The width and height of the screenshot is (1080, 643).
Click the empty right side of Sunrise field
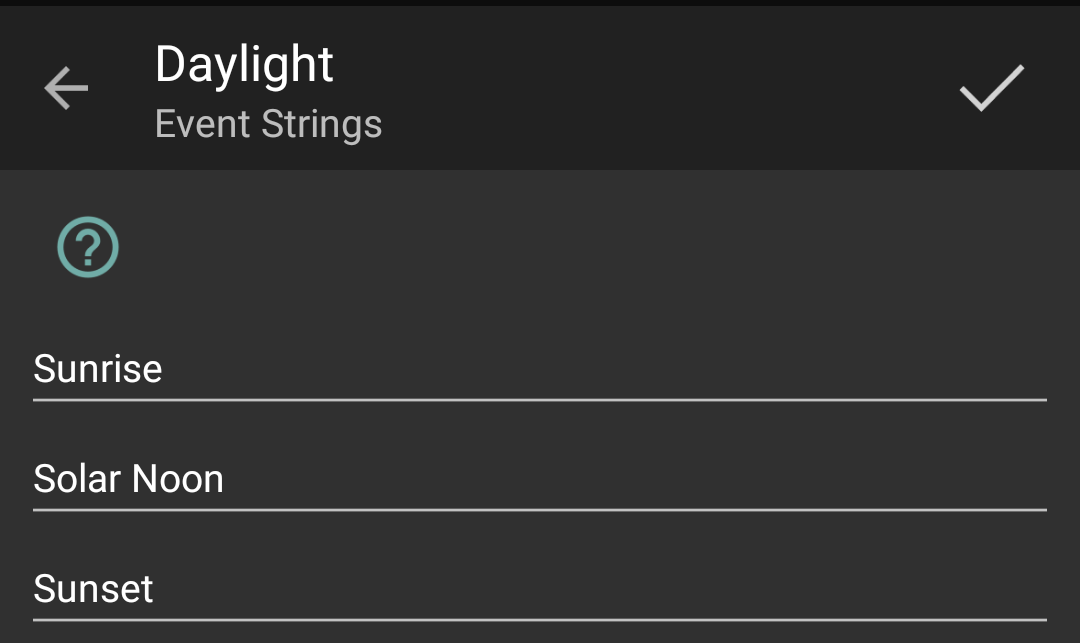tap(800, 369)
